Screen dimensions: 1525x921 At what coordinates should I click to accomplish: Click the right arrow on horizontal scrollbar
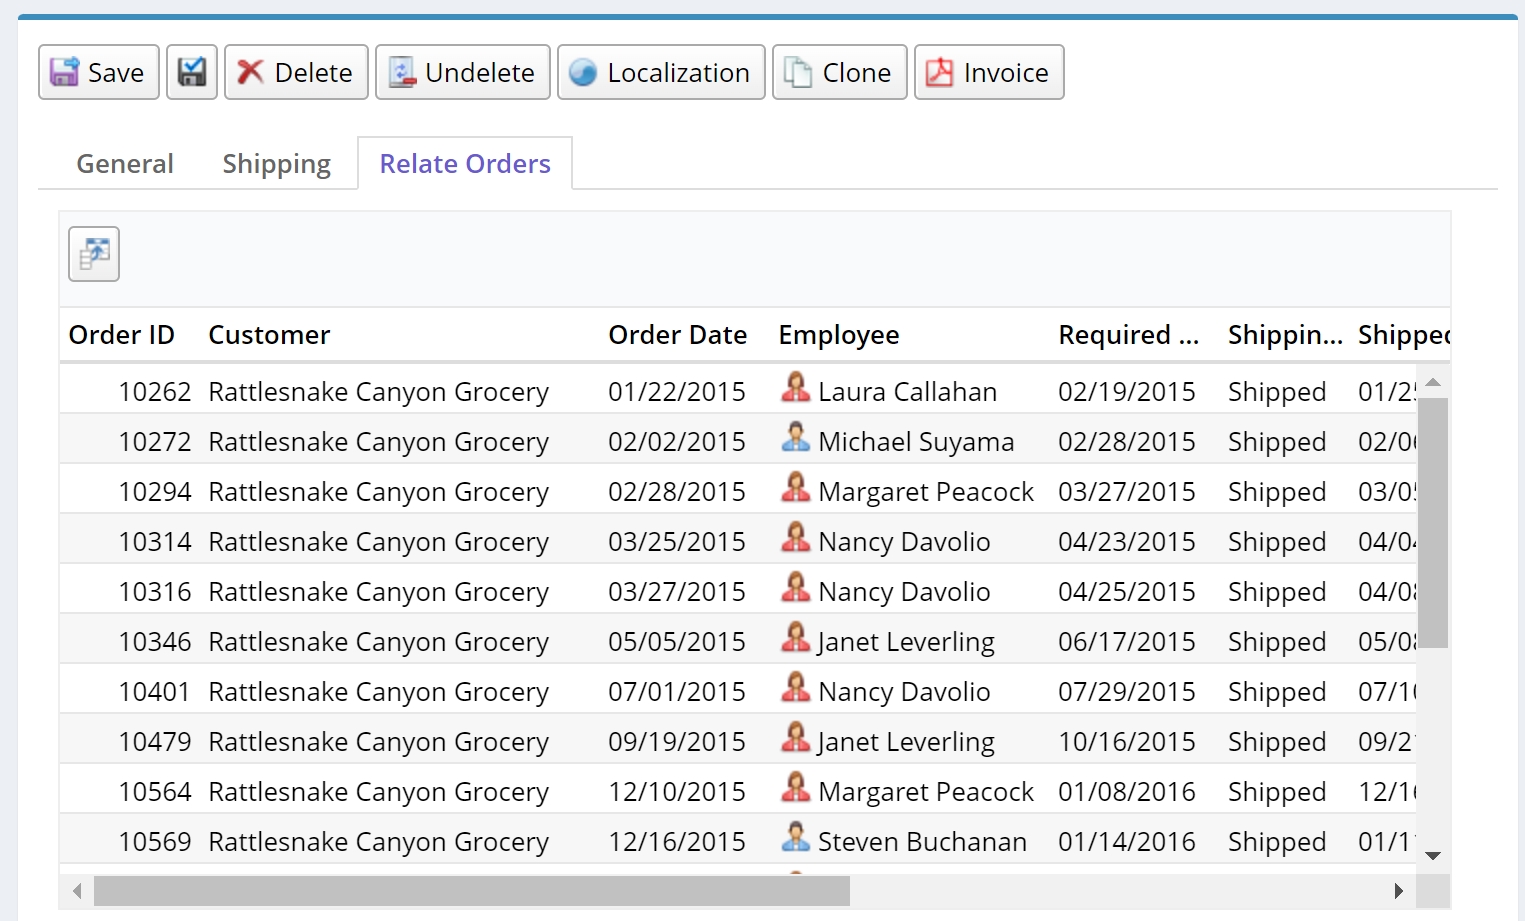(1399, 889)
